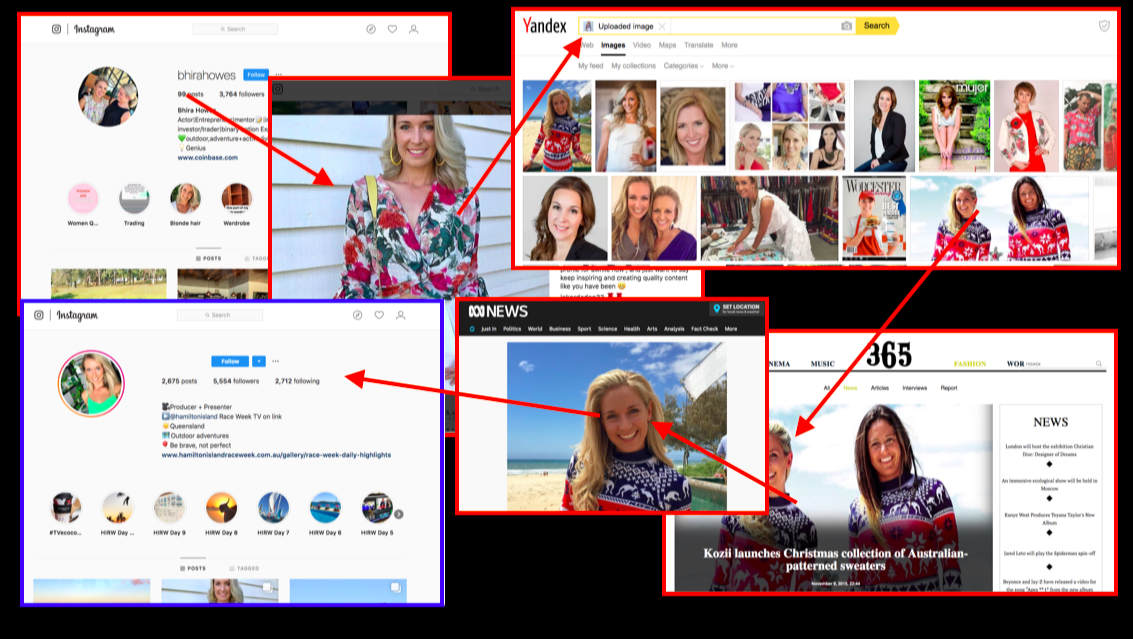Viewport: 1133px width, 639px height.
Task: Click the Yandex logo
Action: (x=545, y=27)
